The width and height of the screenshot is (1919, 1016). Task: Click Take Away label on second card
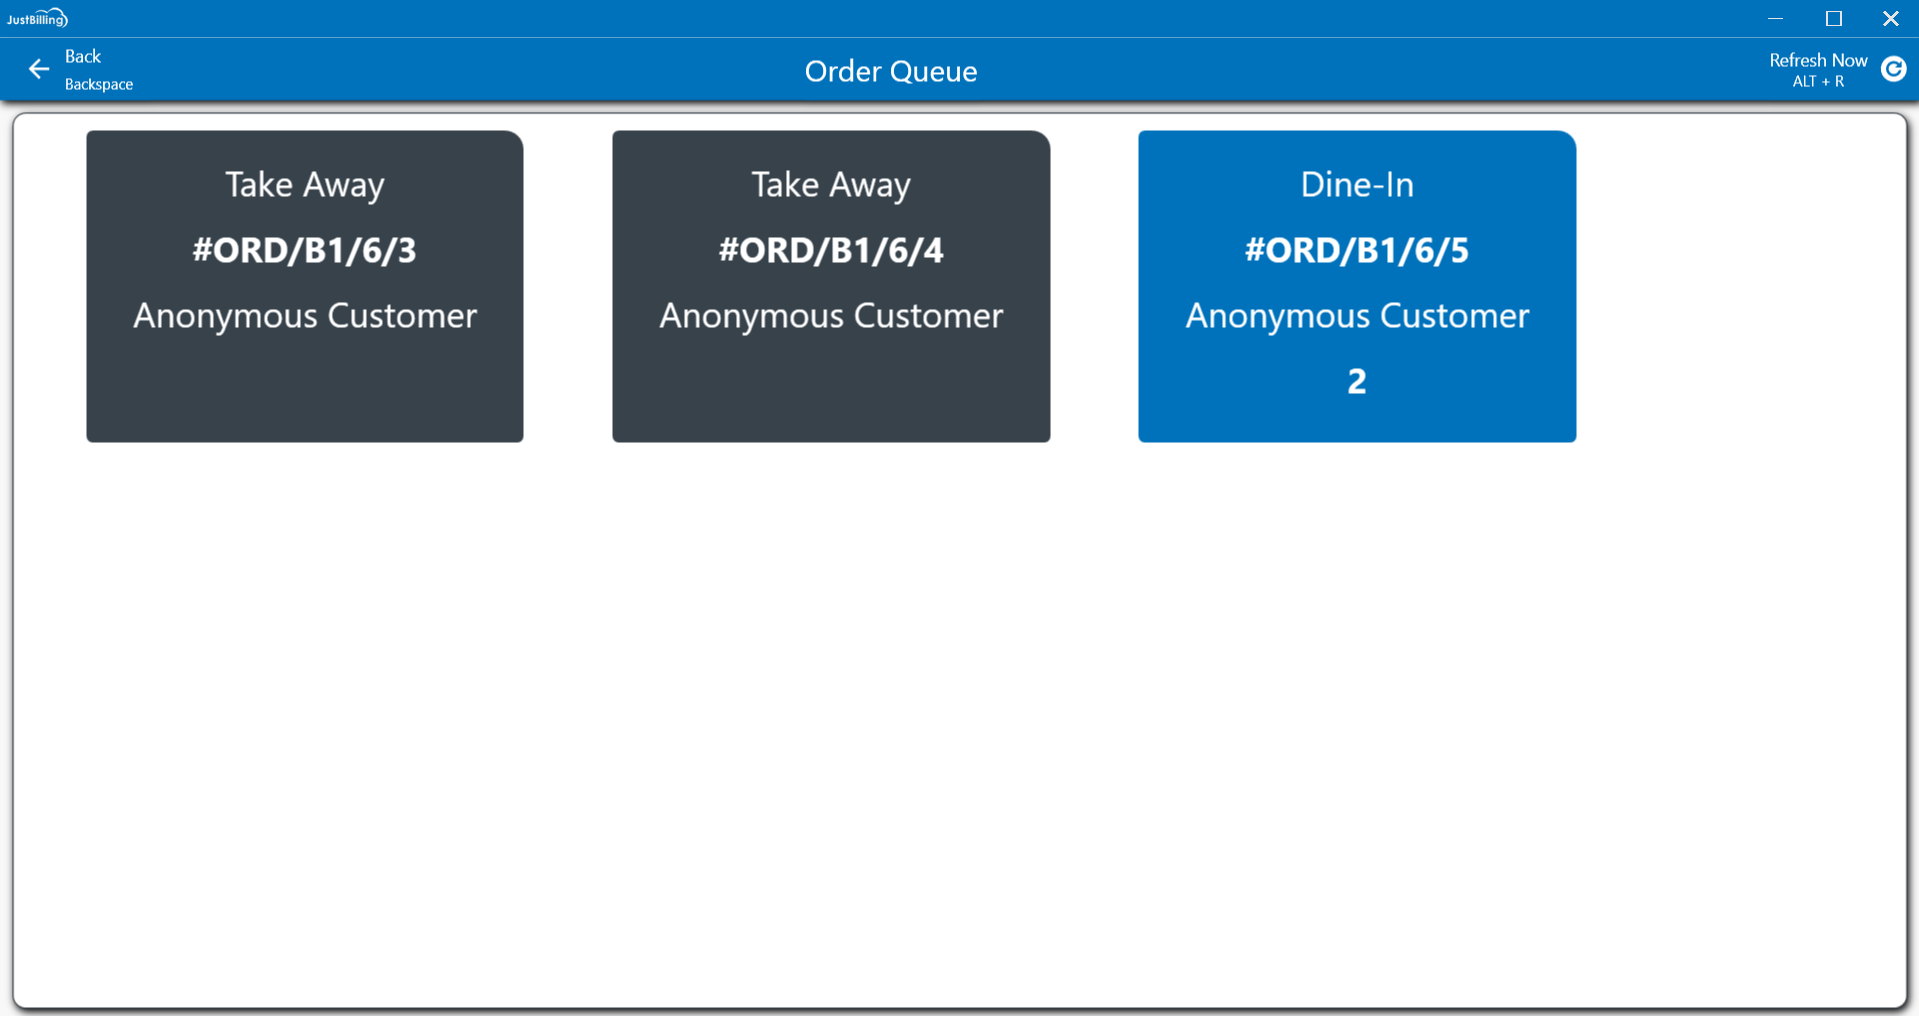(830, 184)
